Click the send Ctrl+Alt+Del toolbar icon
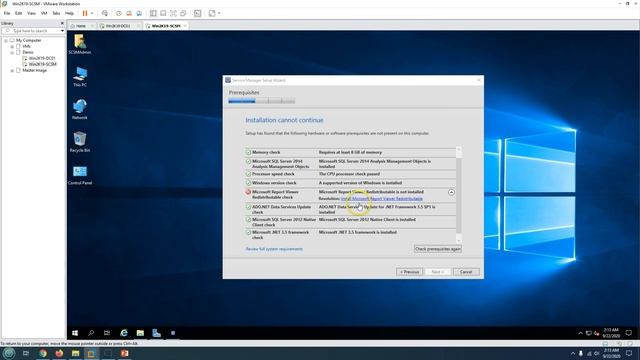This screenshot has width=640, height=360. [105, 13]
